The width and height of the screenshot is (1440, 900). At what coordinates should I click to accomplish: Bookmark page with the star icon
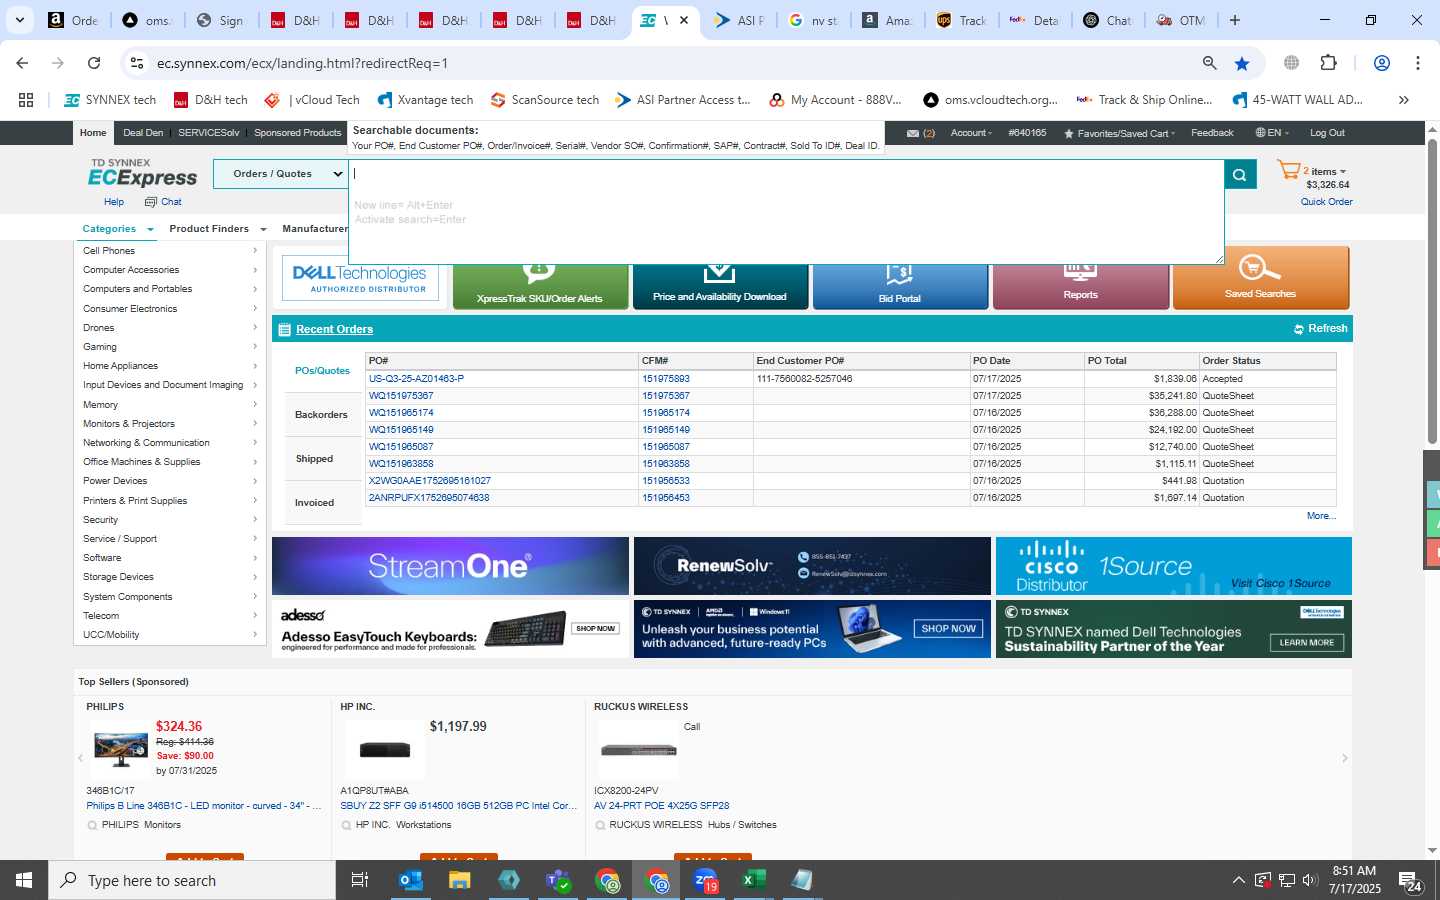[1242, 63]
